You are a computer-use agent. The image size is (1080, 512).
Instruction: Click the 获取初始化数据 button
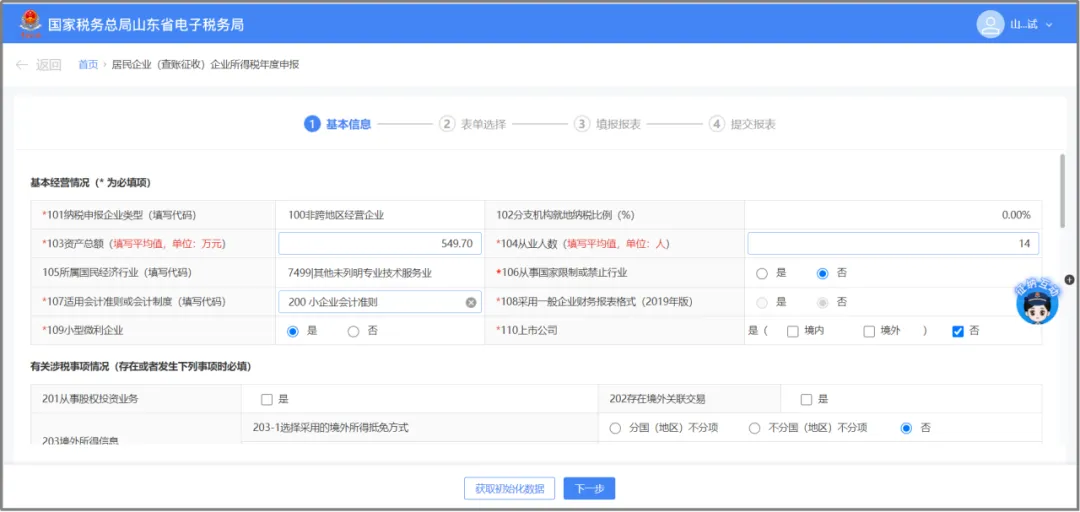(510, 489)
